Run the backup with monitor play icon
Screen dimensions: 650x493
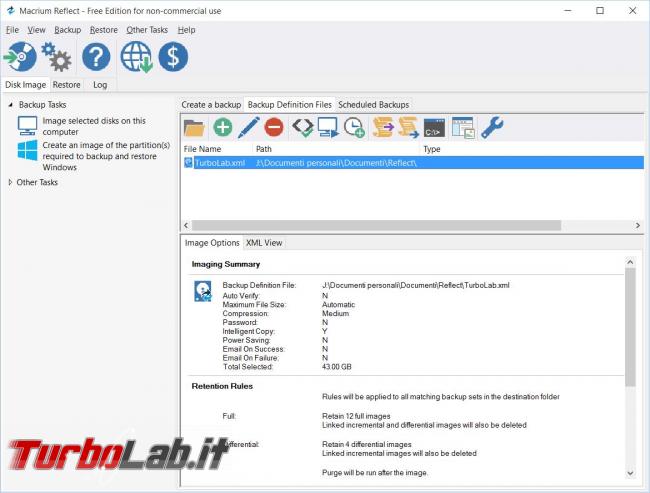pyautogui.click(x=328, y=127)
